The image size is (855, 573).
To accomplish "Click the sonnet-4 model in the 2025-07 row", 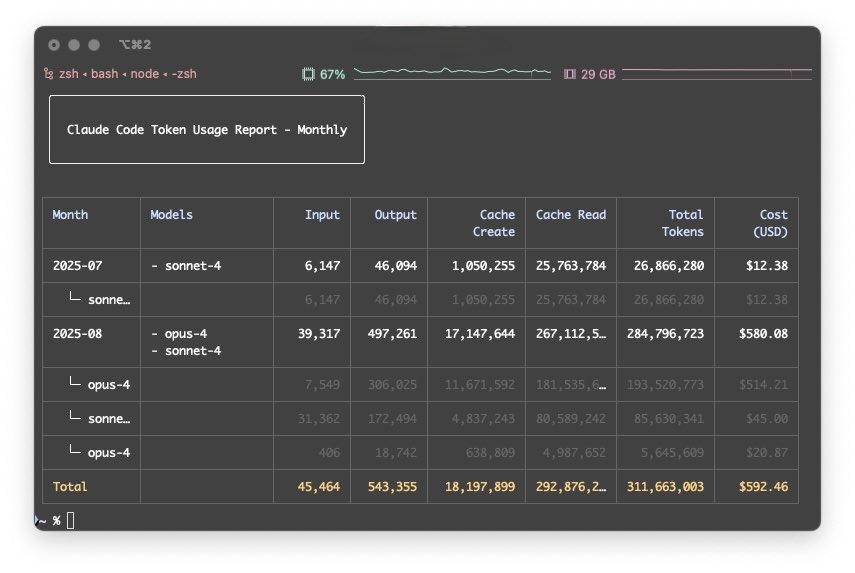I will (186, 266).
